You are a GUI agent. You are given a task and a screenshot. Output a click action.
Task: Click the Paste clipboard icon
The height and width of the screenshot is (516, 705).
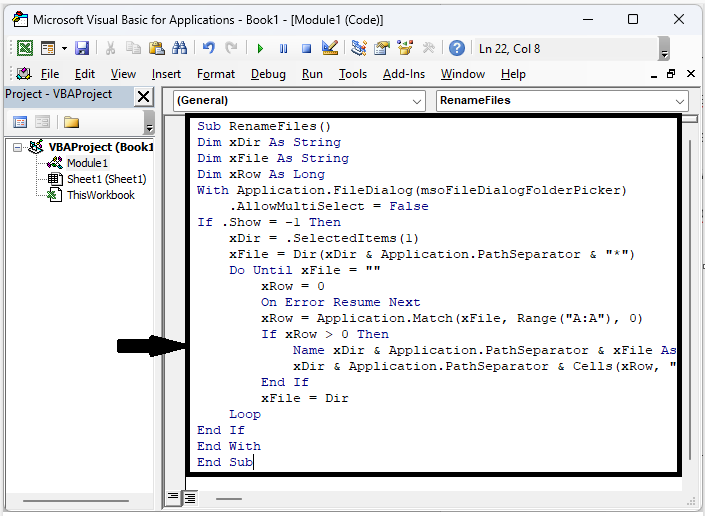click(x=156, y=48)
